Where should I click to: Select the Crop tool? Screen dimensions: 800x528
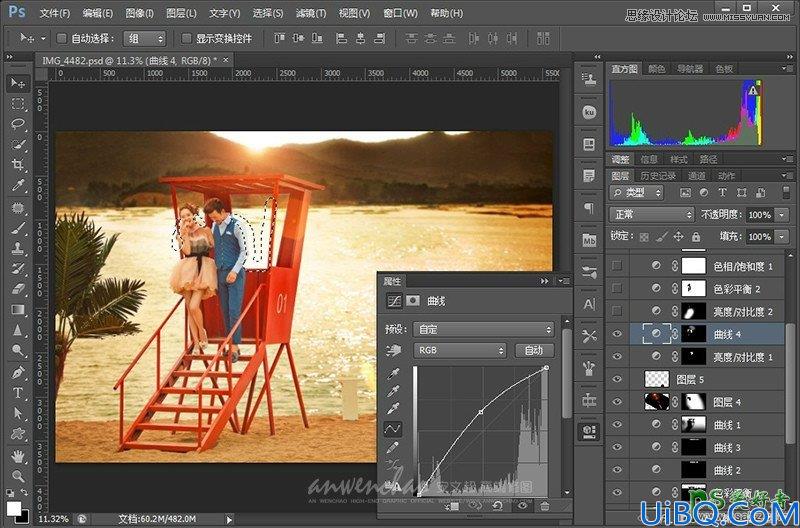(x=18, y=164)
